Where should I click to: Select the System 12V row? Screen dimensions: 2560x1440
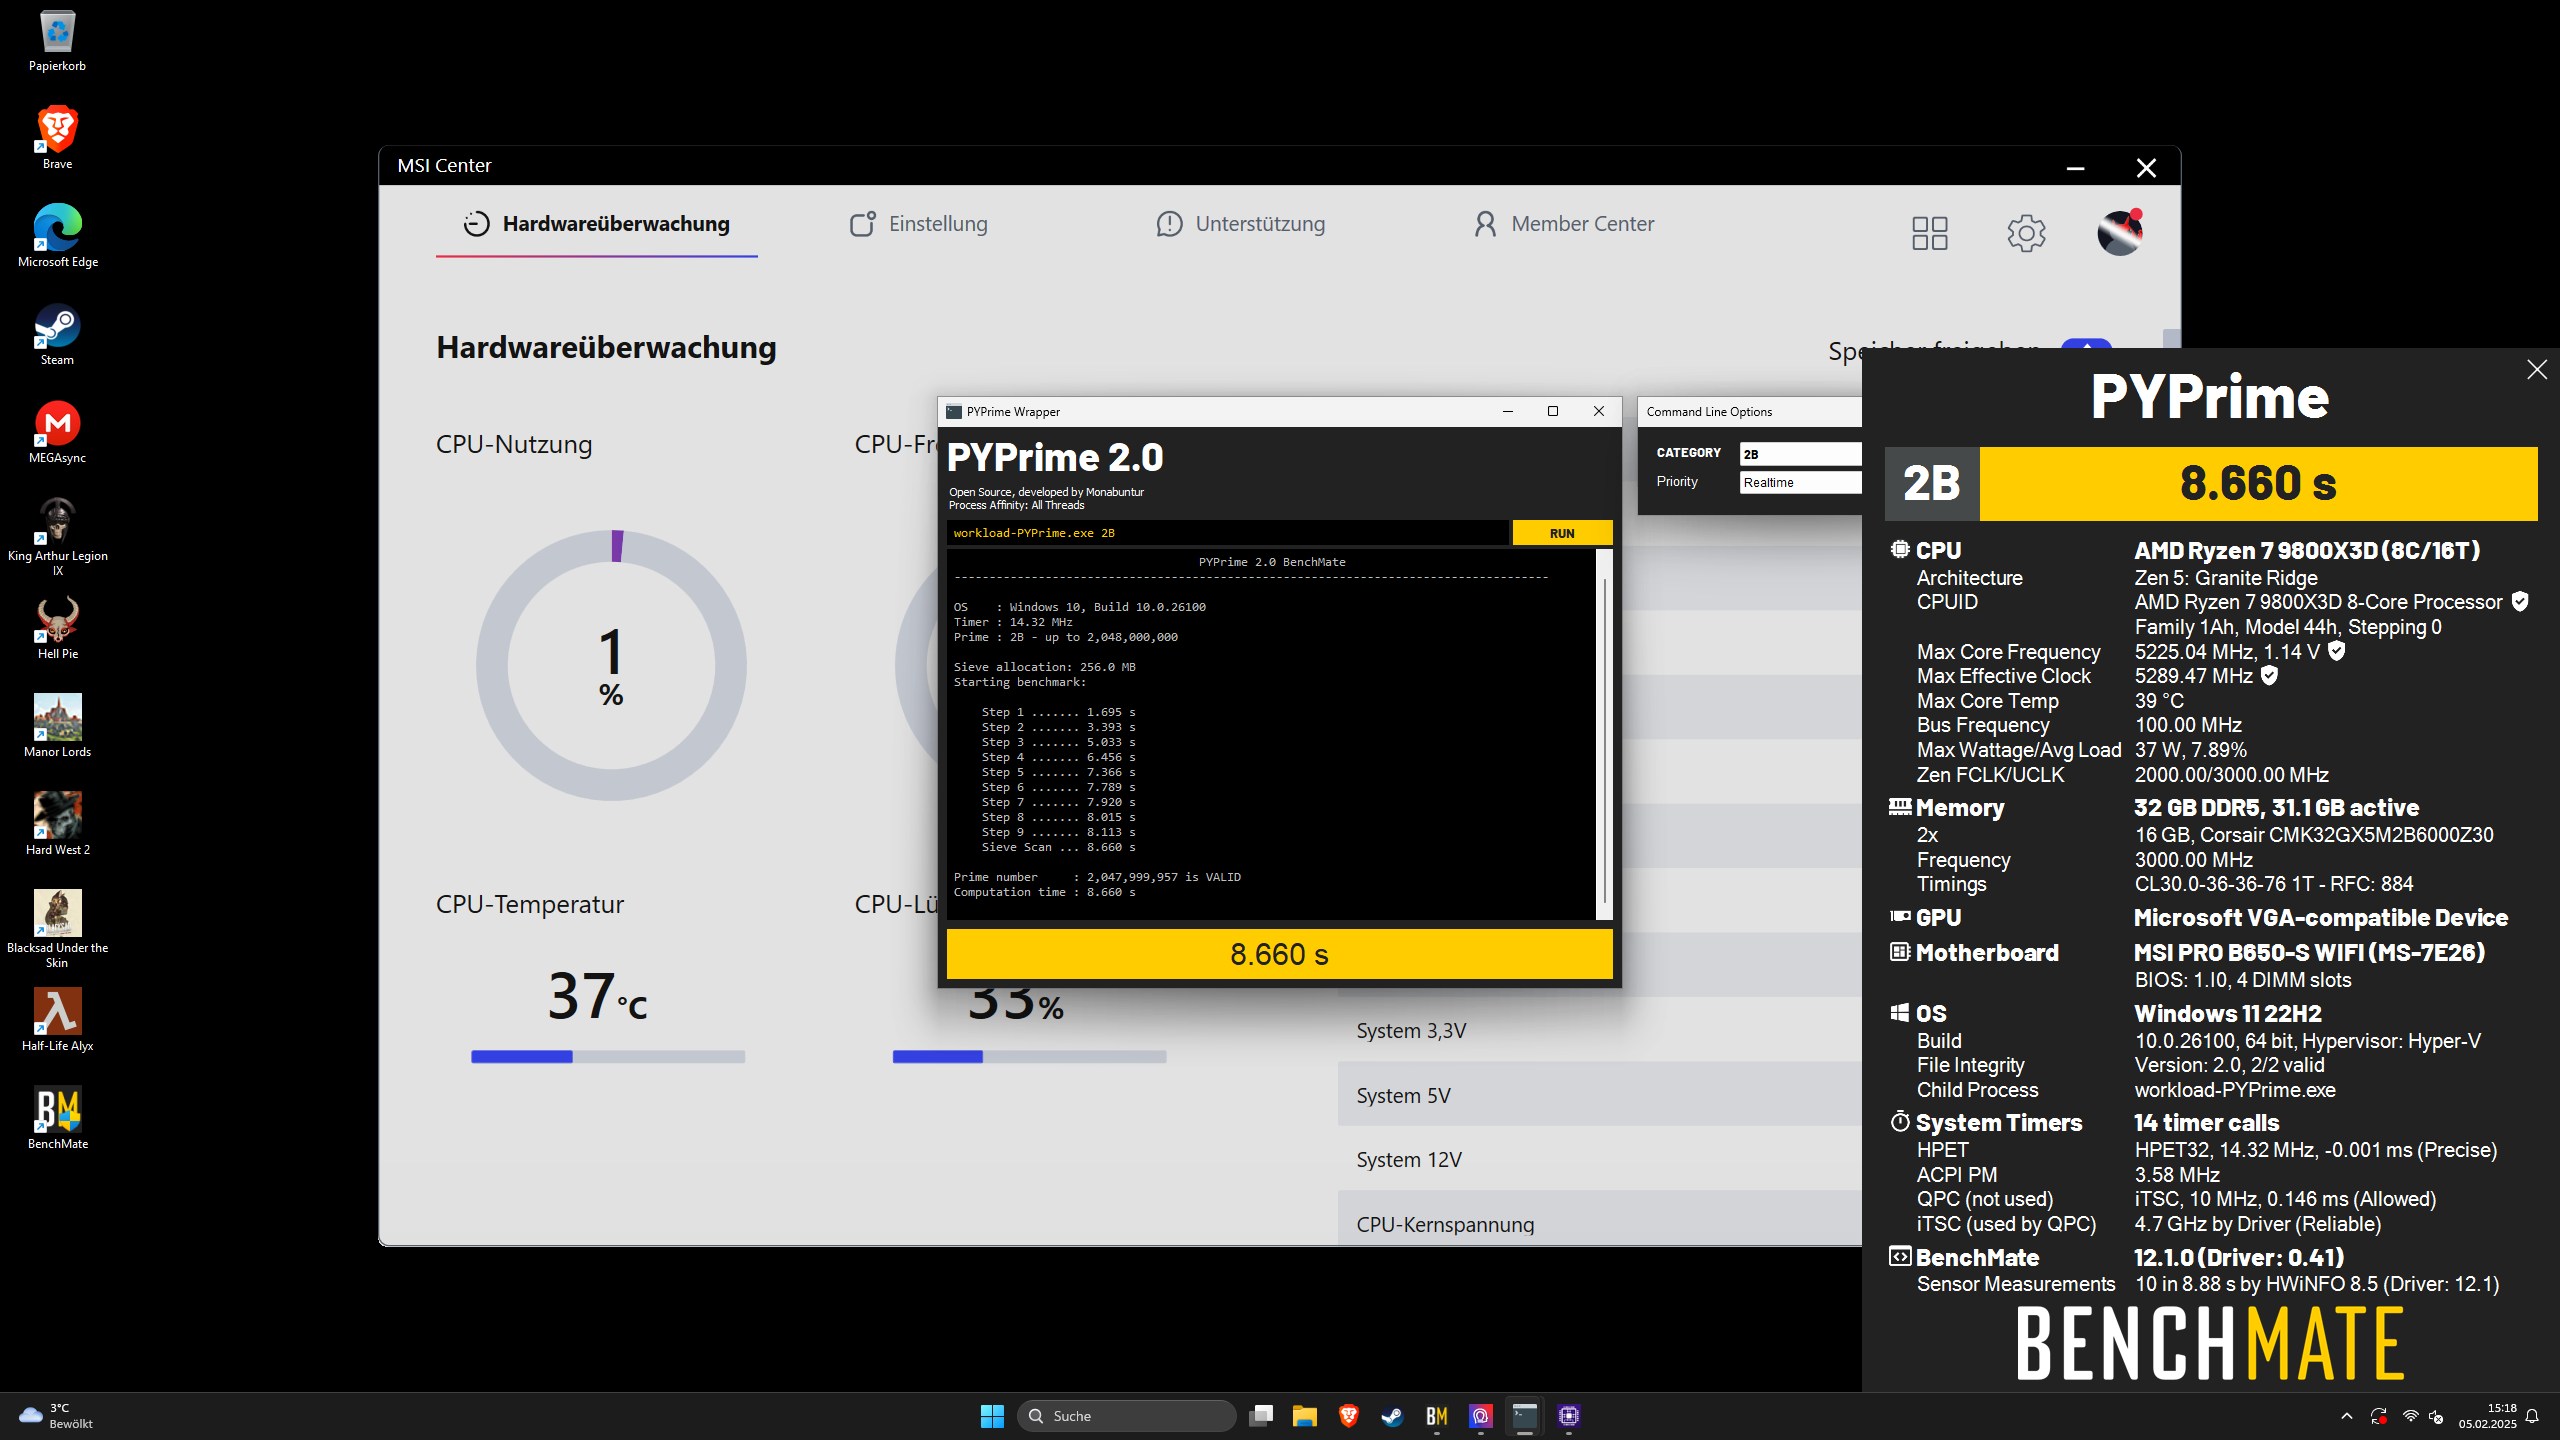point(1600,1160)
